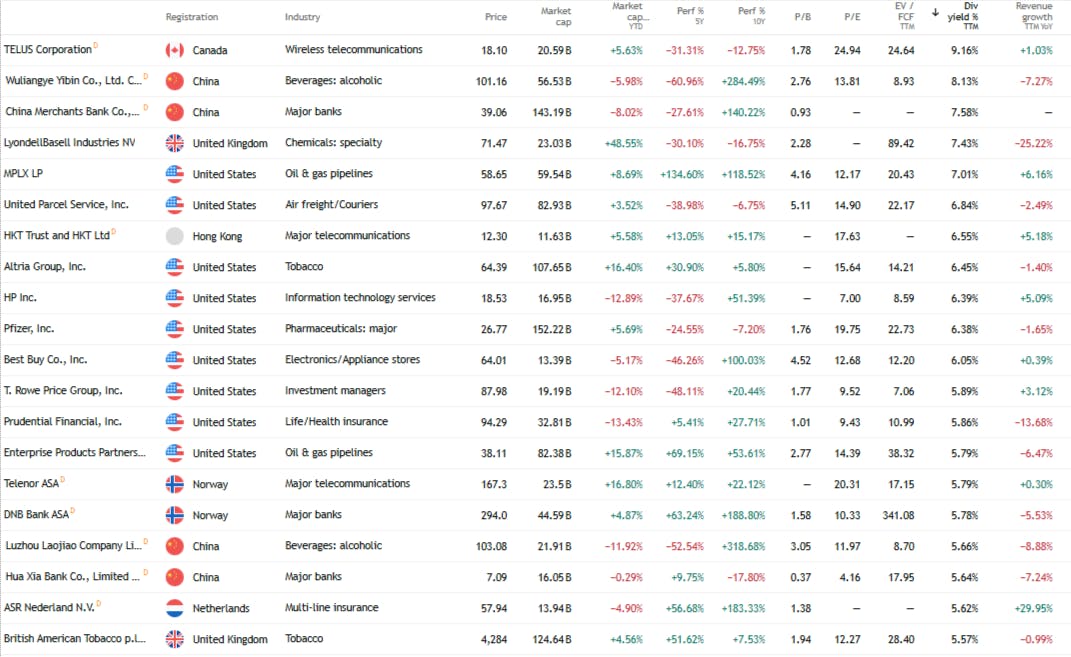Screen dimensions: 1071x657
Task: Click the US flag in Best Buy row
Action: tap(175, 360)
